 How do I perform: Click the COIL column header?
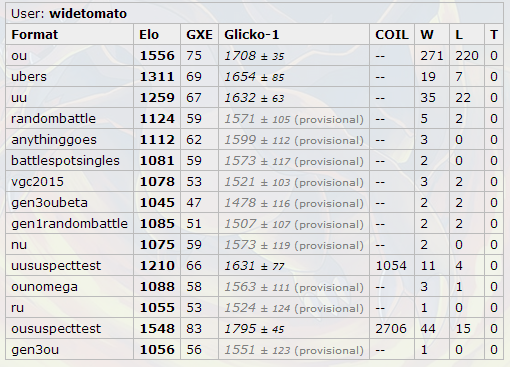pyautogui.click(x=392, y=35)
